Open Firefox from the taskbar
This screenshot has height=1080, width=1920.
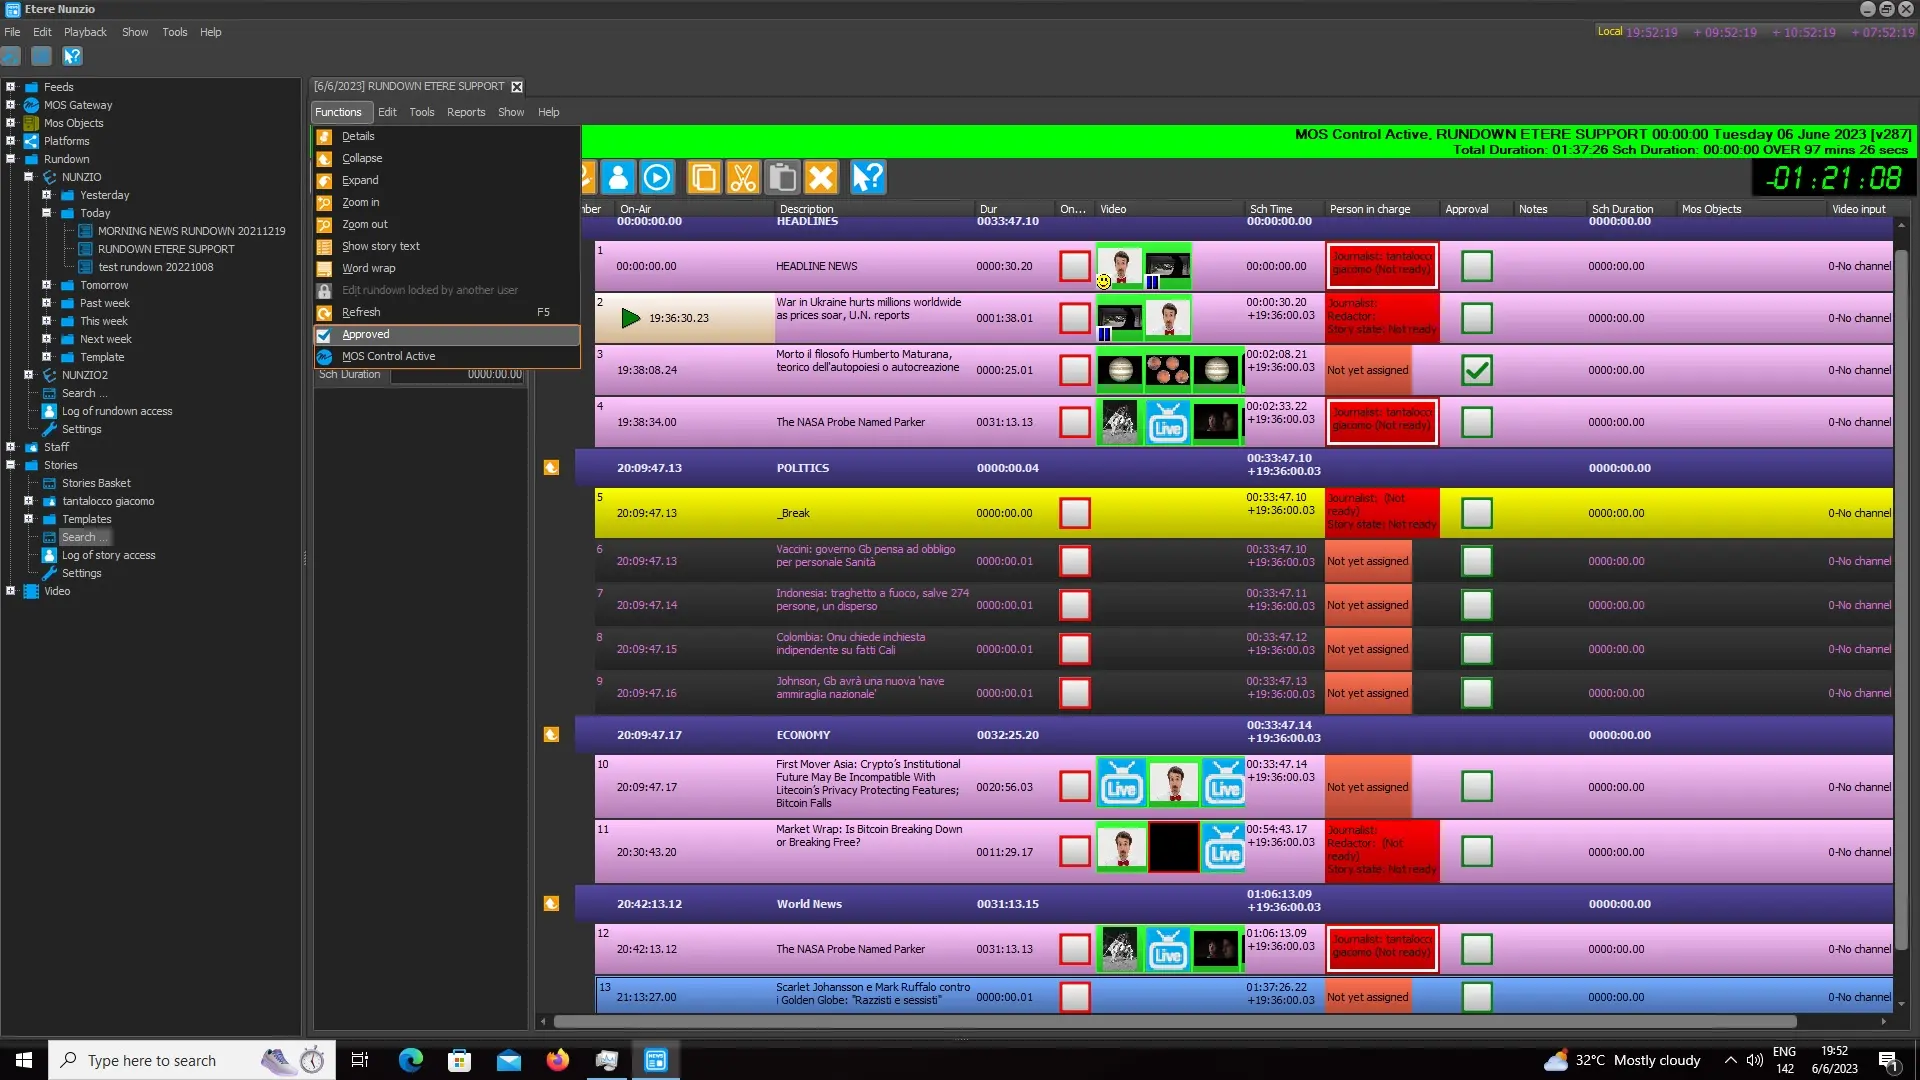coord(557,1060)
